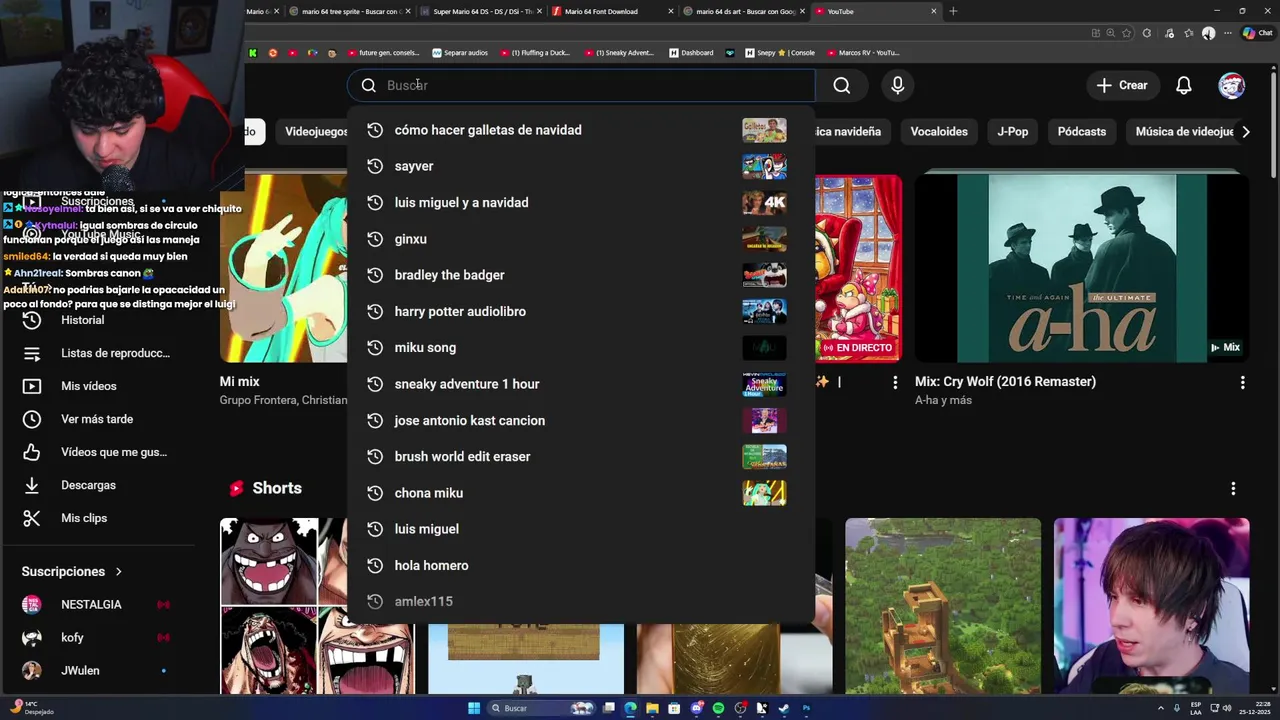Select suggestion 'luis miguel y a navidad'
The image size is (1280, 720).
point(581,202)
